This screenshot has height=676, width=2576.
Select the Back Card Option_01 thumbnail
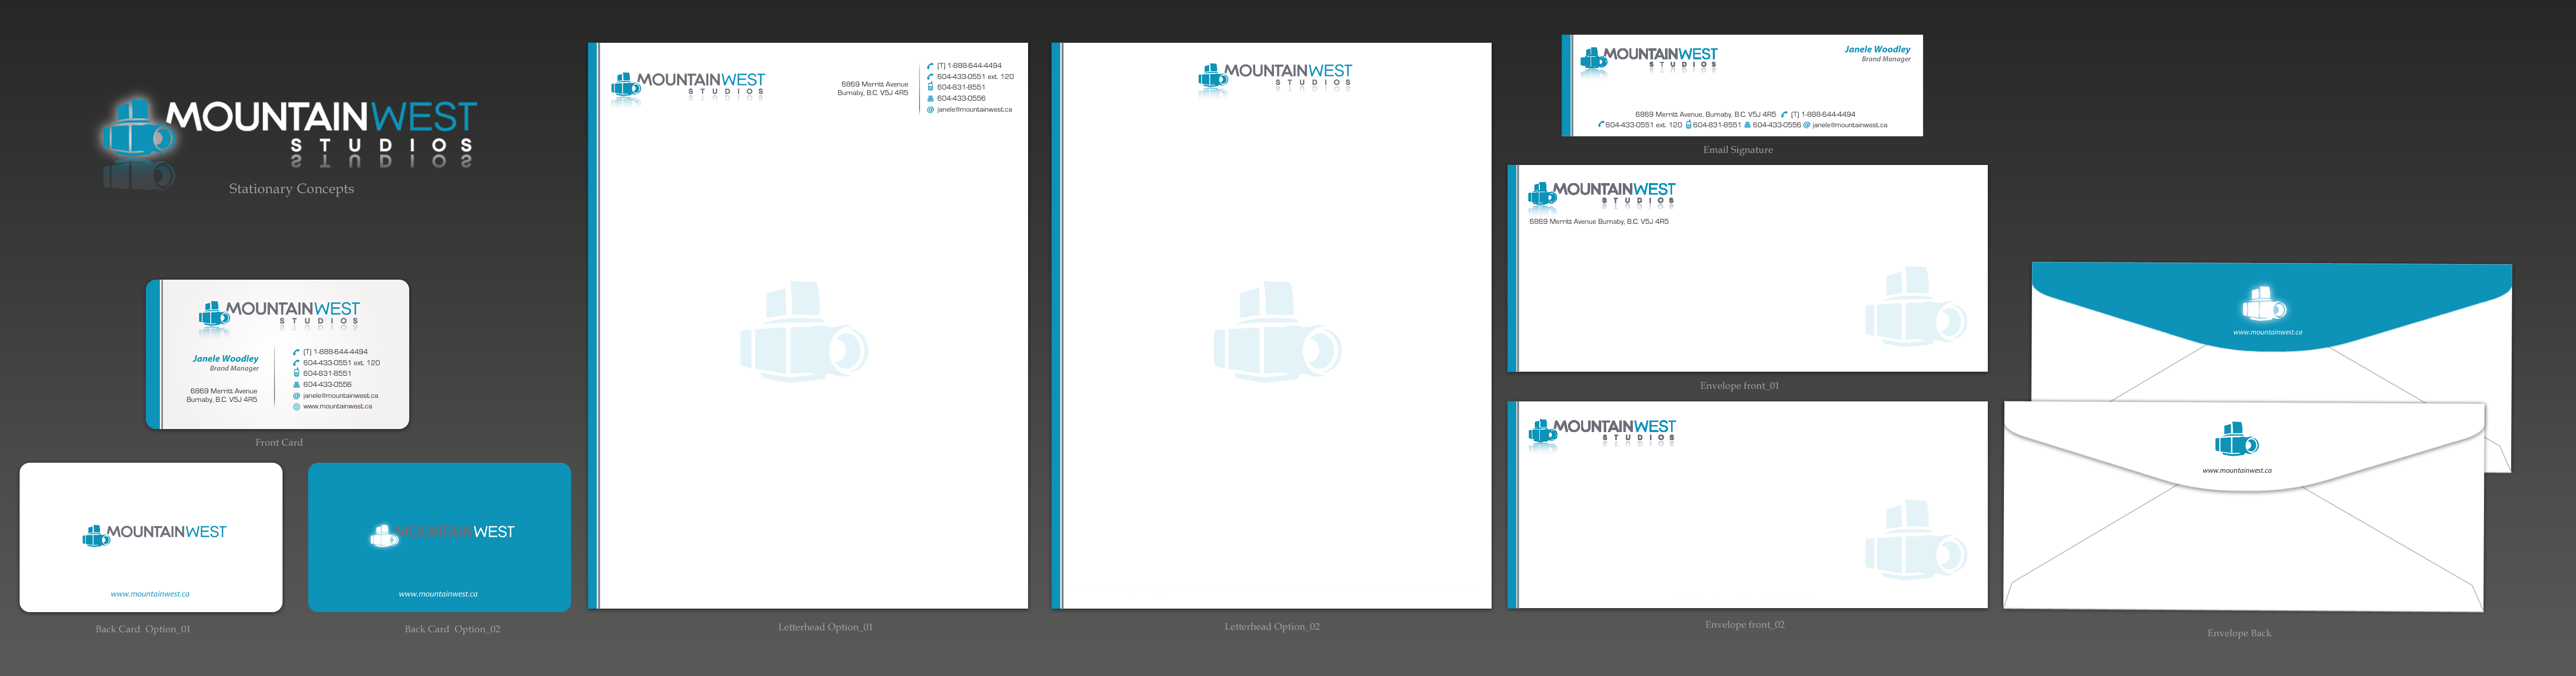pyautogui.click(x=151, y=537)
